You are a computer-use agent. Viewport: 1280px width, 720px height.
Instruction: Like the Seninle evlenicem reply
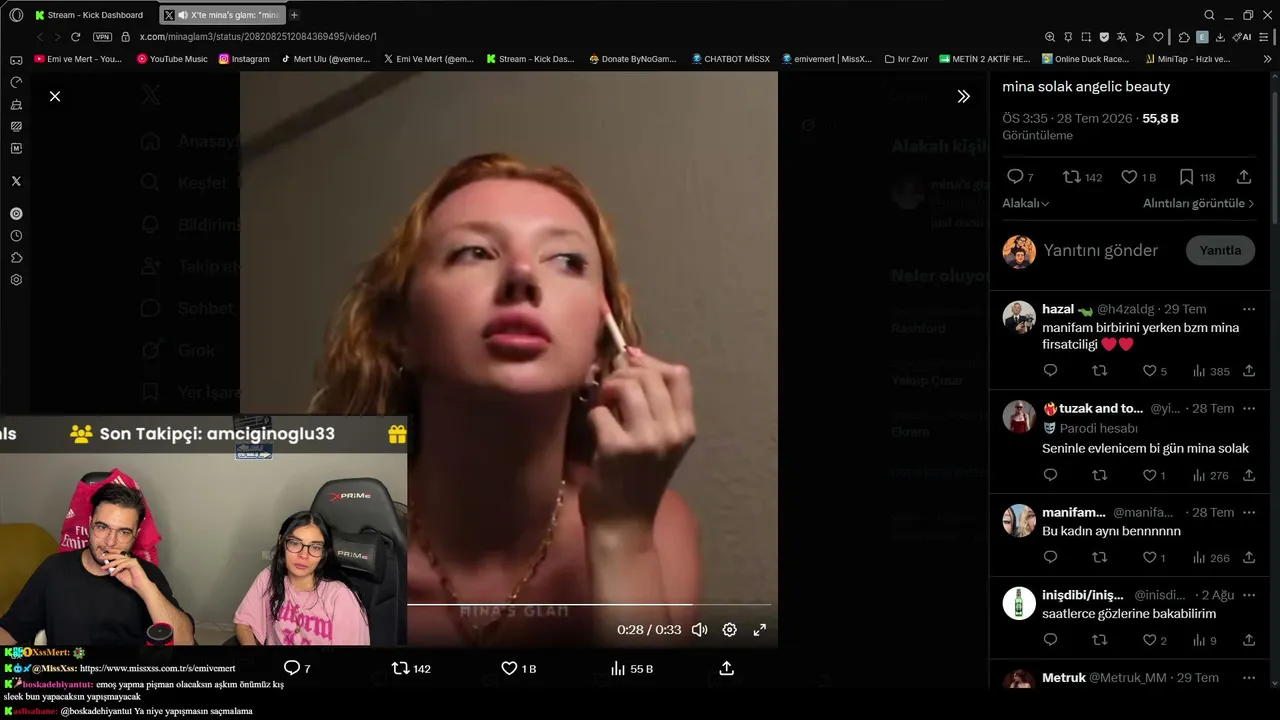[x=1150, y=476]
